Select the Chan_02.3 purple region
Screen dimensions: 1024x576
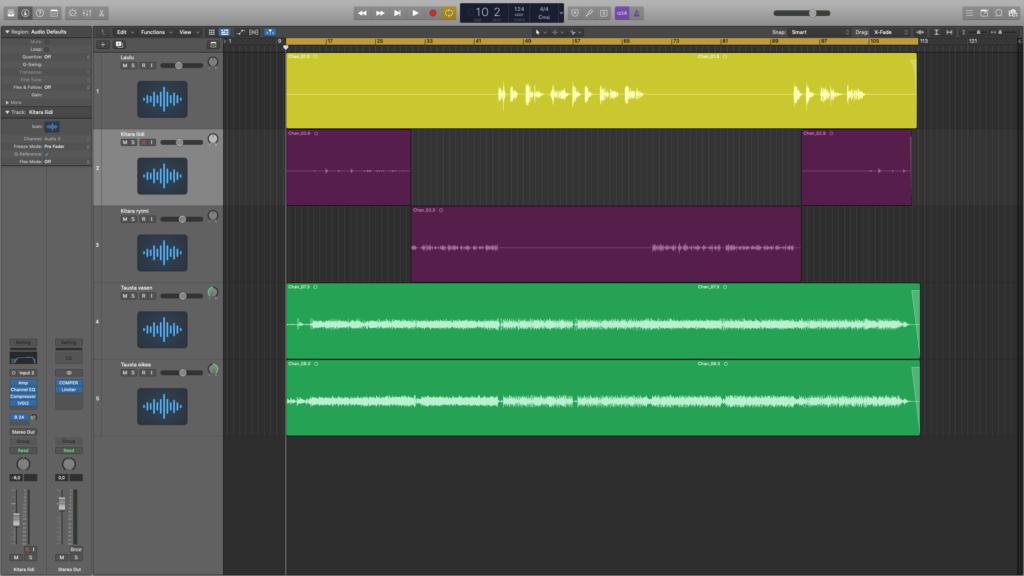pyautogui.click(x=606, y=244)
